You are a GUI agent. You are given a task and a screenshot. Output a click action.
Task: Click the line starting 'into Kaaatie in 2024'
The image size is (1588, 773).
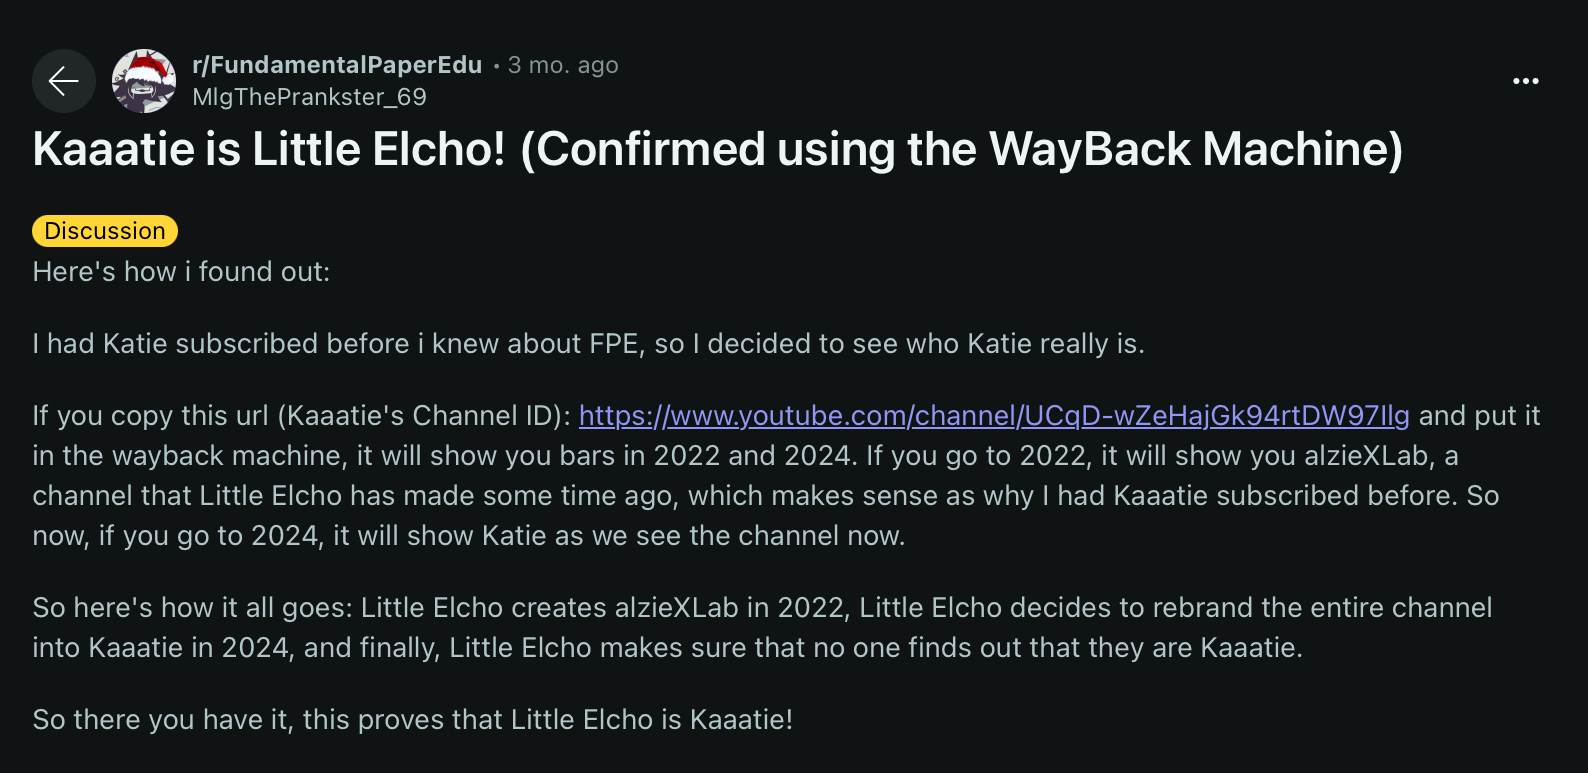667,648
